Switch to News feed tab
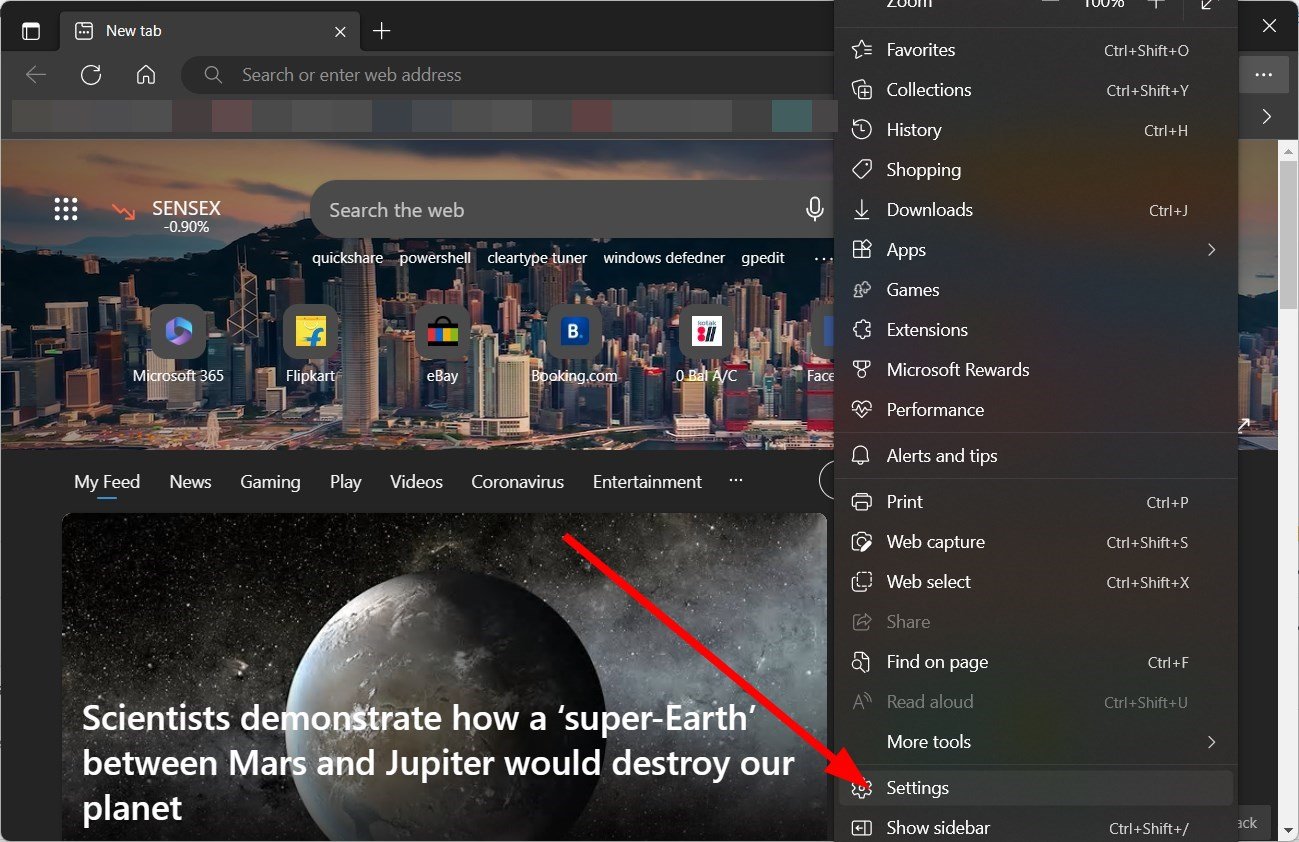The width and height of the screenshot is (1299, 842). 190,482
